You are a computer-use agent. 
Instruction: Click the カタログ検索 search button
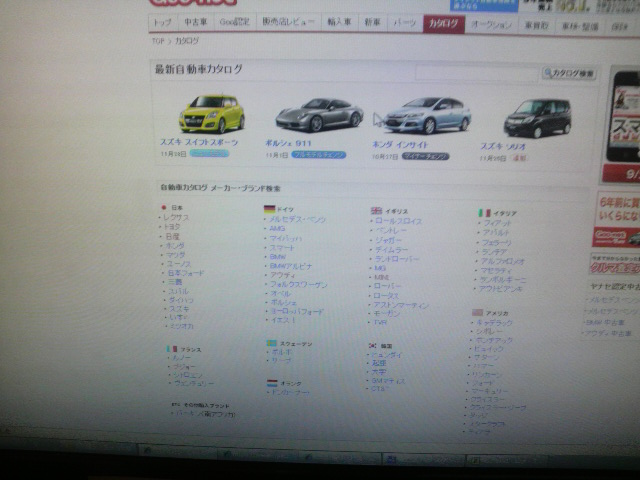(x=569, y=73)
